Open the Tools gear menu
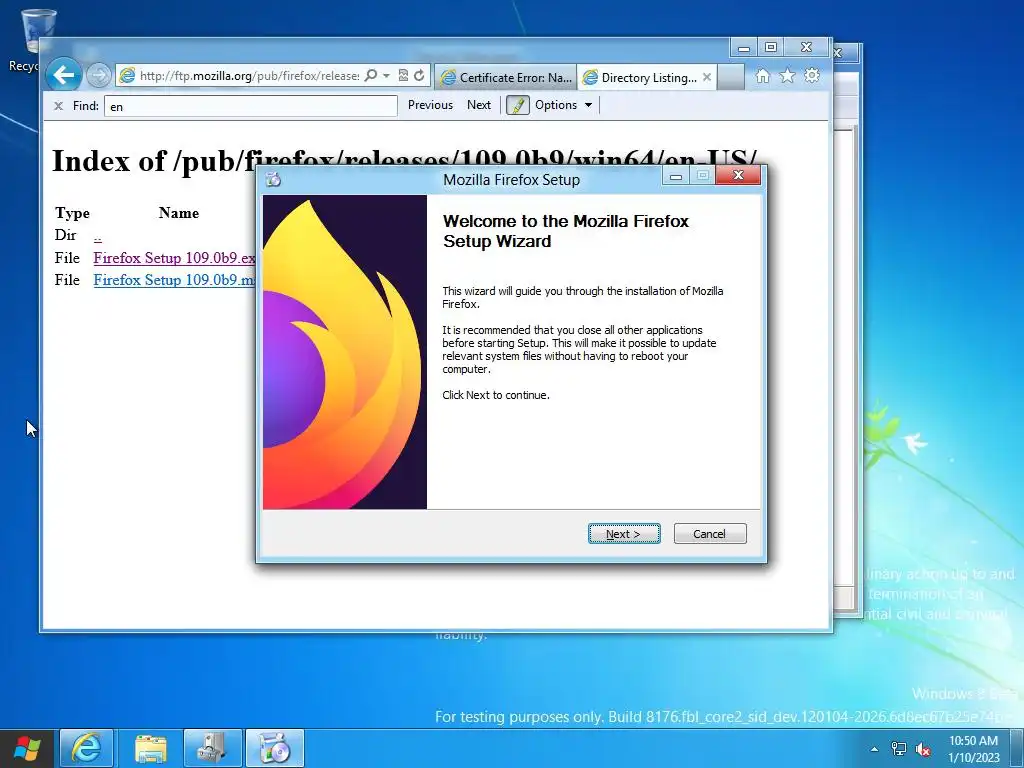 point(812,76)
